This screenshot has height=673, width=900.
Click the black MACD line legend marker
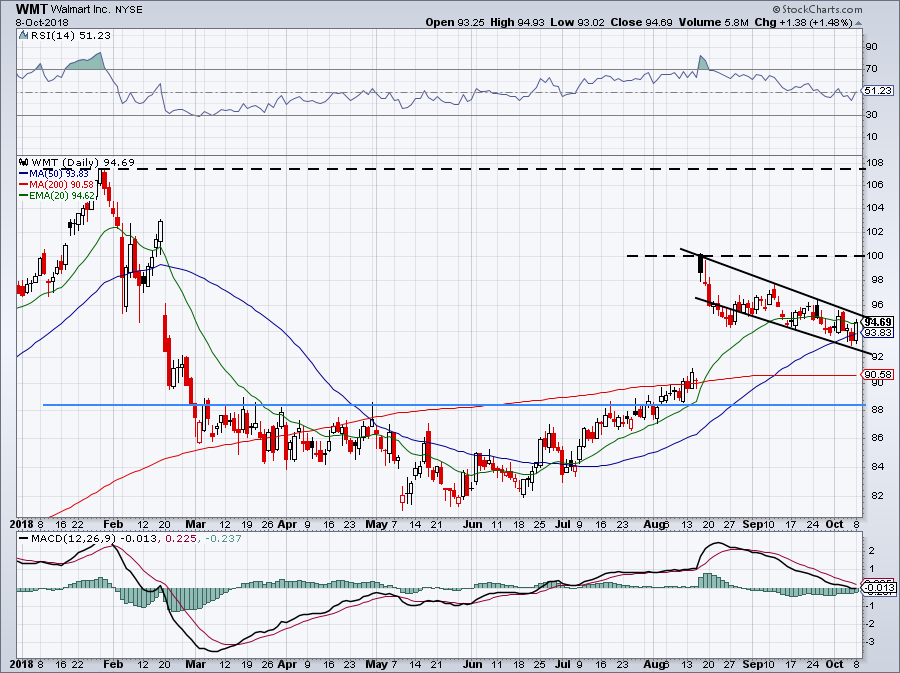(23, 539)
